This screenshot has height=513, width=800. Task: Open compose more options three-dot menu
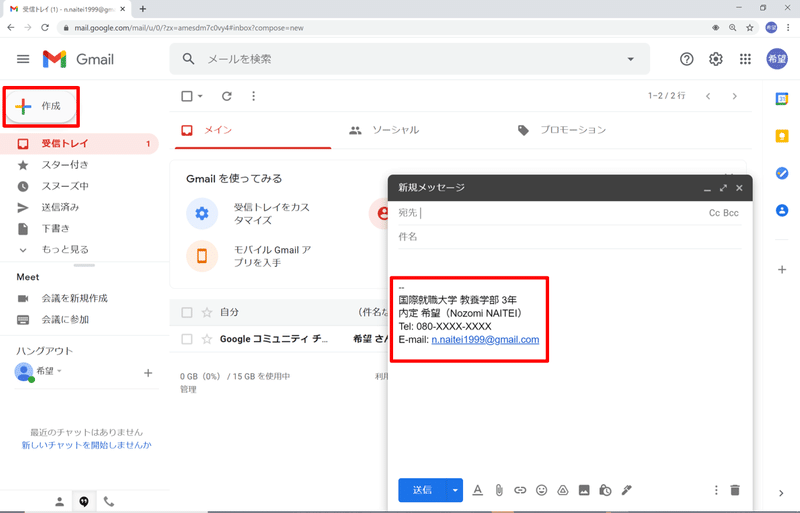716,490
